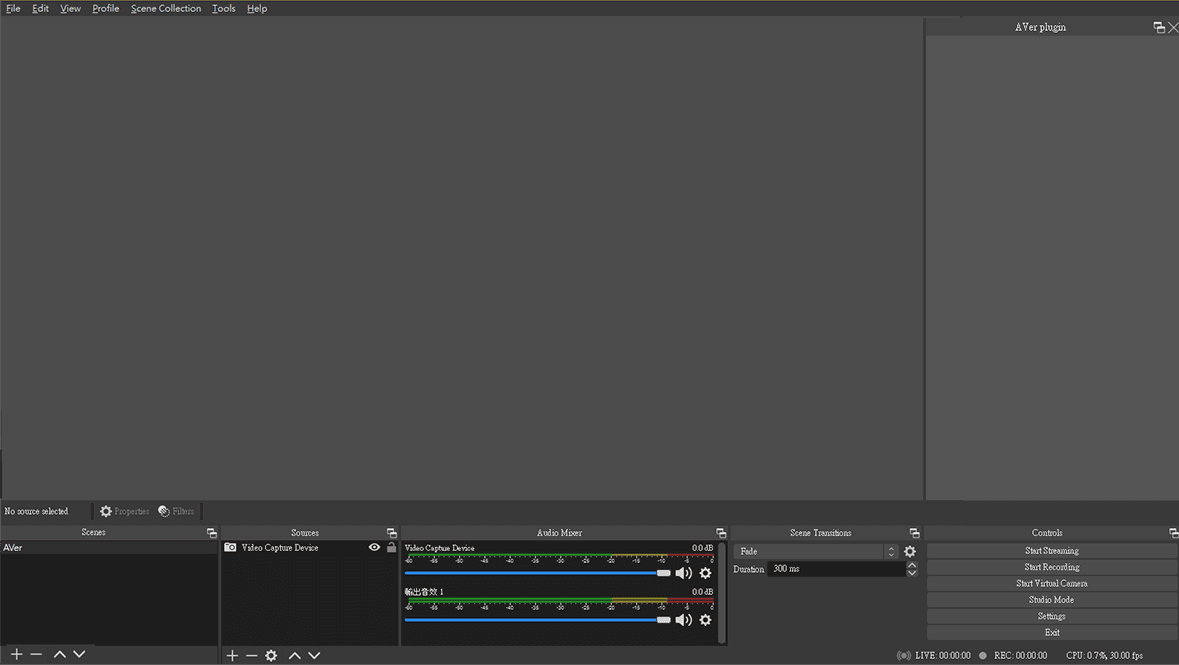Mute the 輸出音效 1 audio channel
The height and width of the screenshot is (665, 1179).
coord(683,620)
